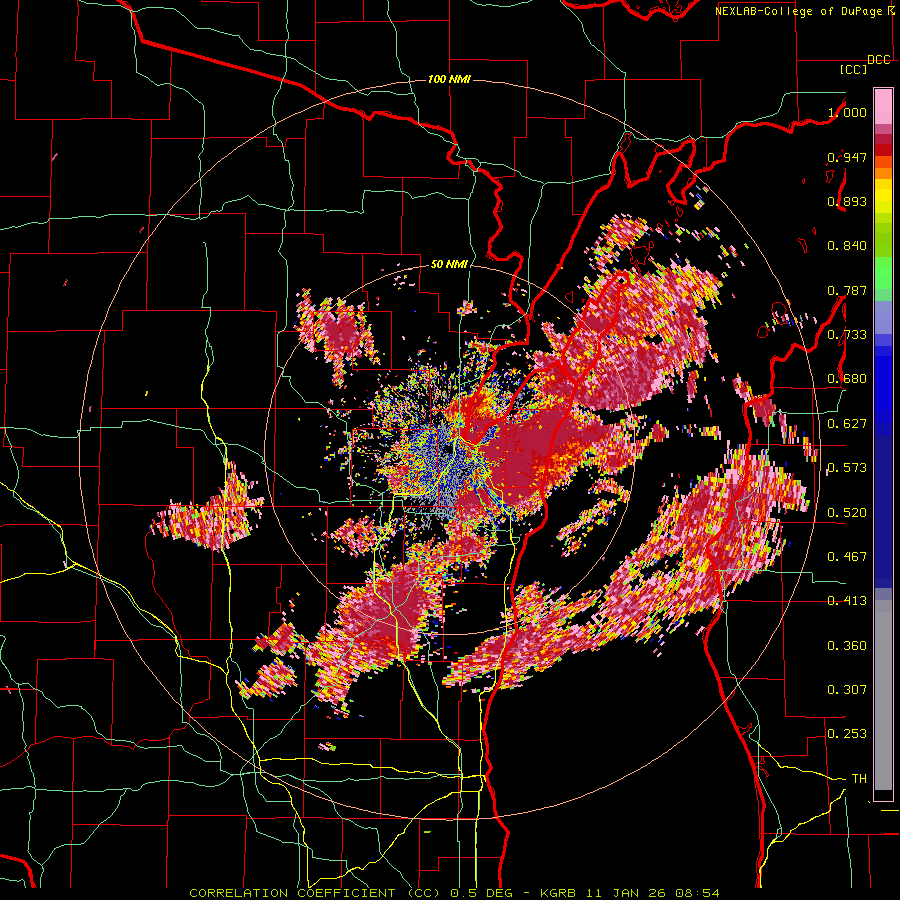Image resolution: width=900 pixels, height=900 pixels.
Task: Click the 100 NMI range ring label
Action: point(449,79)
